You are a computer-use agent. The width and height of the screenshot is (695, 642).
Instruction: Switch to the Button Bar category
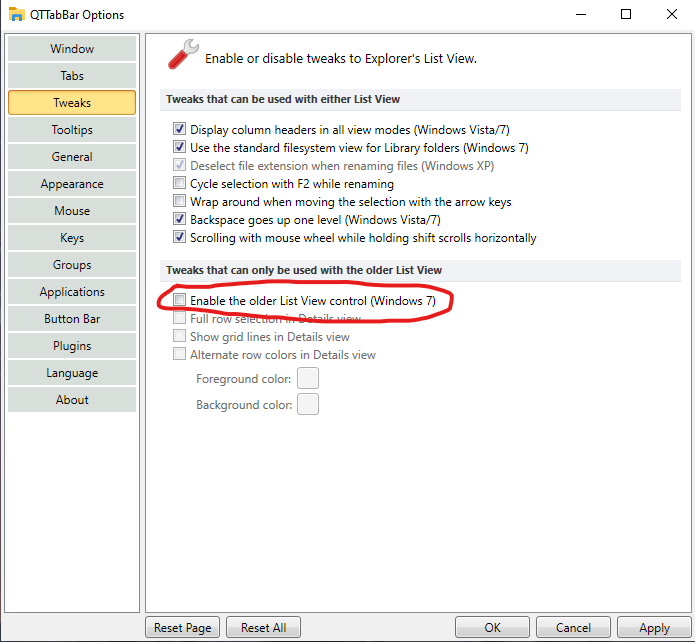click(x=72, y=319)
